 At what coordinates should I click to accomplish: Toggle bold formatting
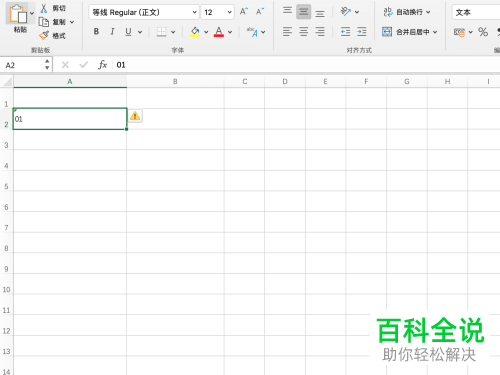click(96, 32)
